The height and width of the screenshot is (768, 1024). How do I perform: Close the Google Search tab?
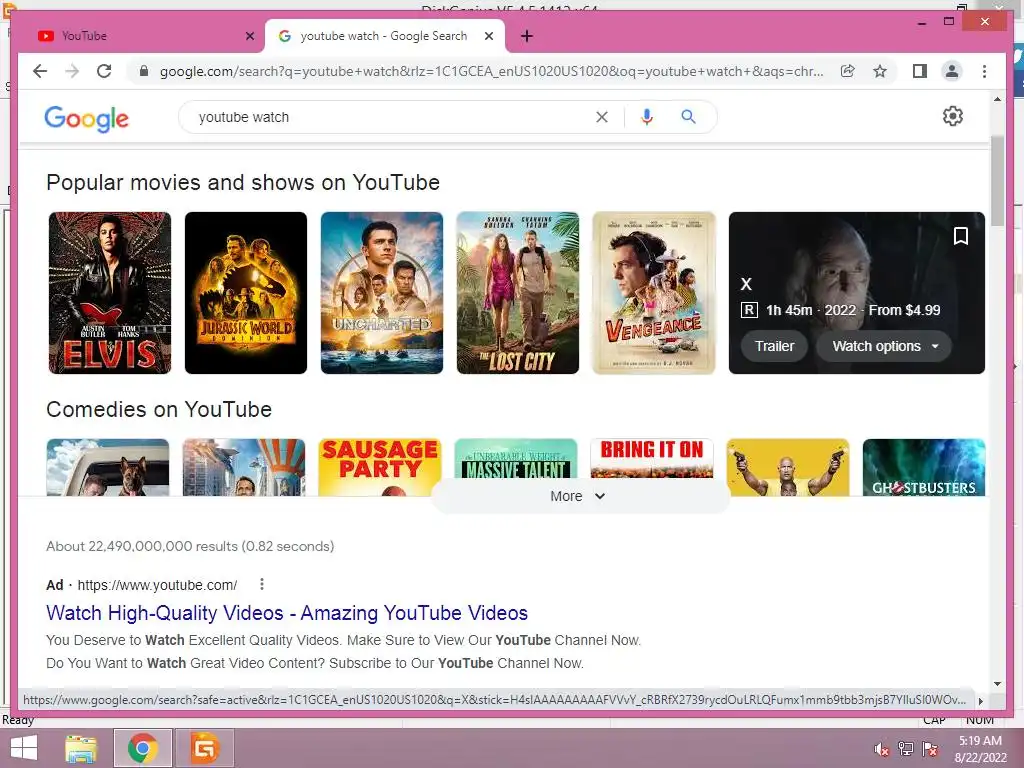(488, 37)
